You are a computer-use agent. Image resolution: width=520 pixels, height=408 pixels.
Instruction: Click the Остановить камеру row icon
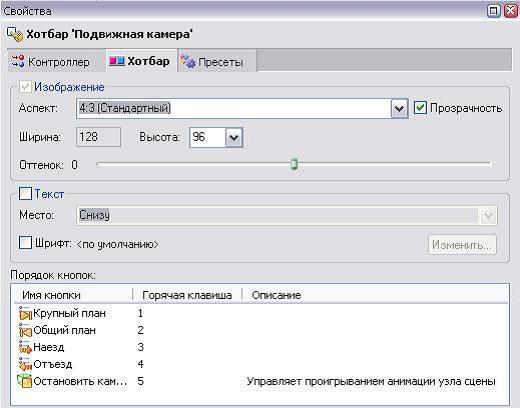(25, 381)
